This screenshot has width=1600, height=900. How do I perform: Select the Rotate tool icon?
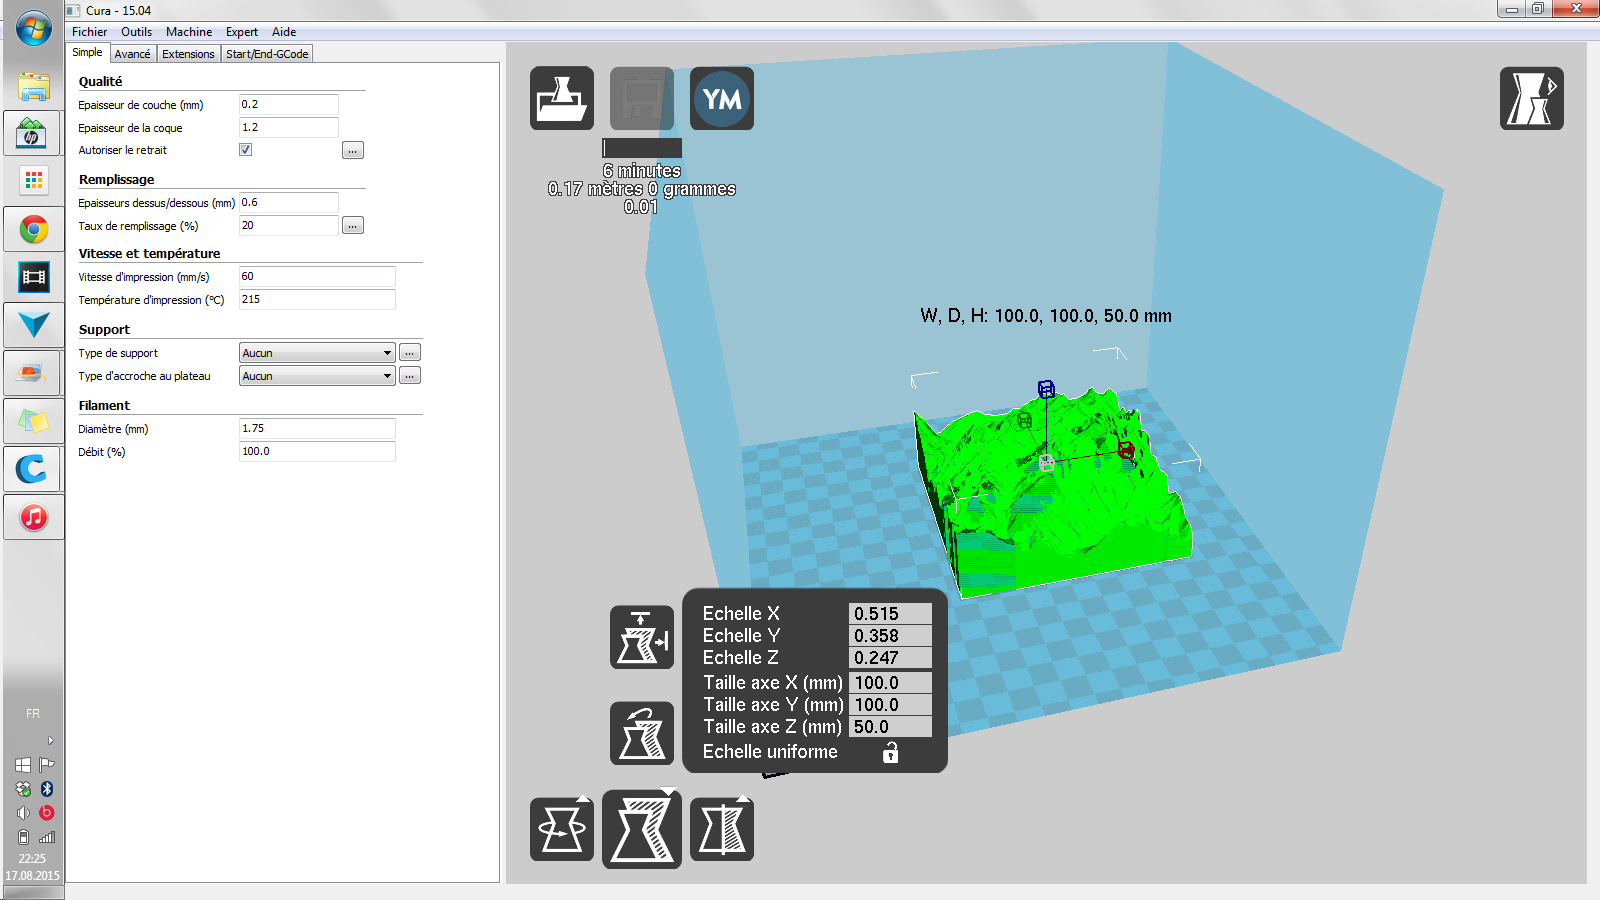click(x=562, y=829)
